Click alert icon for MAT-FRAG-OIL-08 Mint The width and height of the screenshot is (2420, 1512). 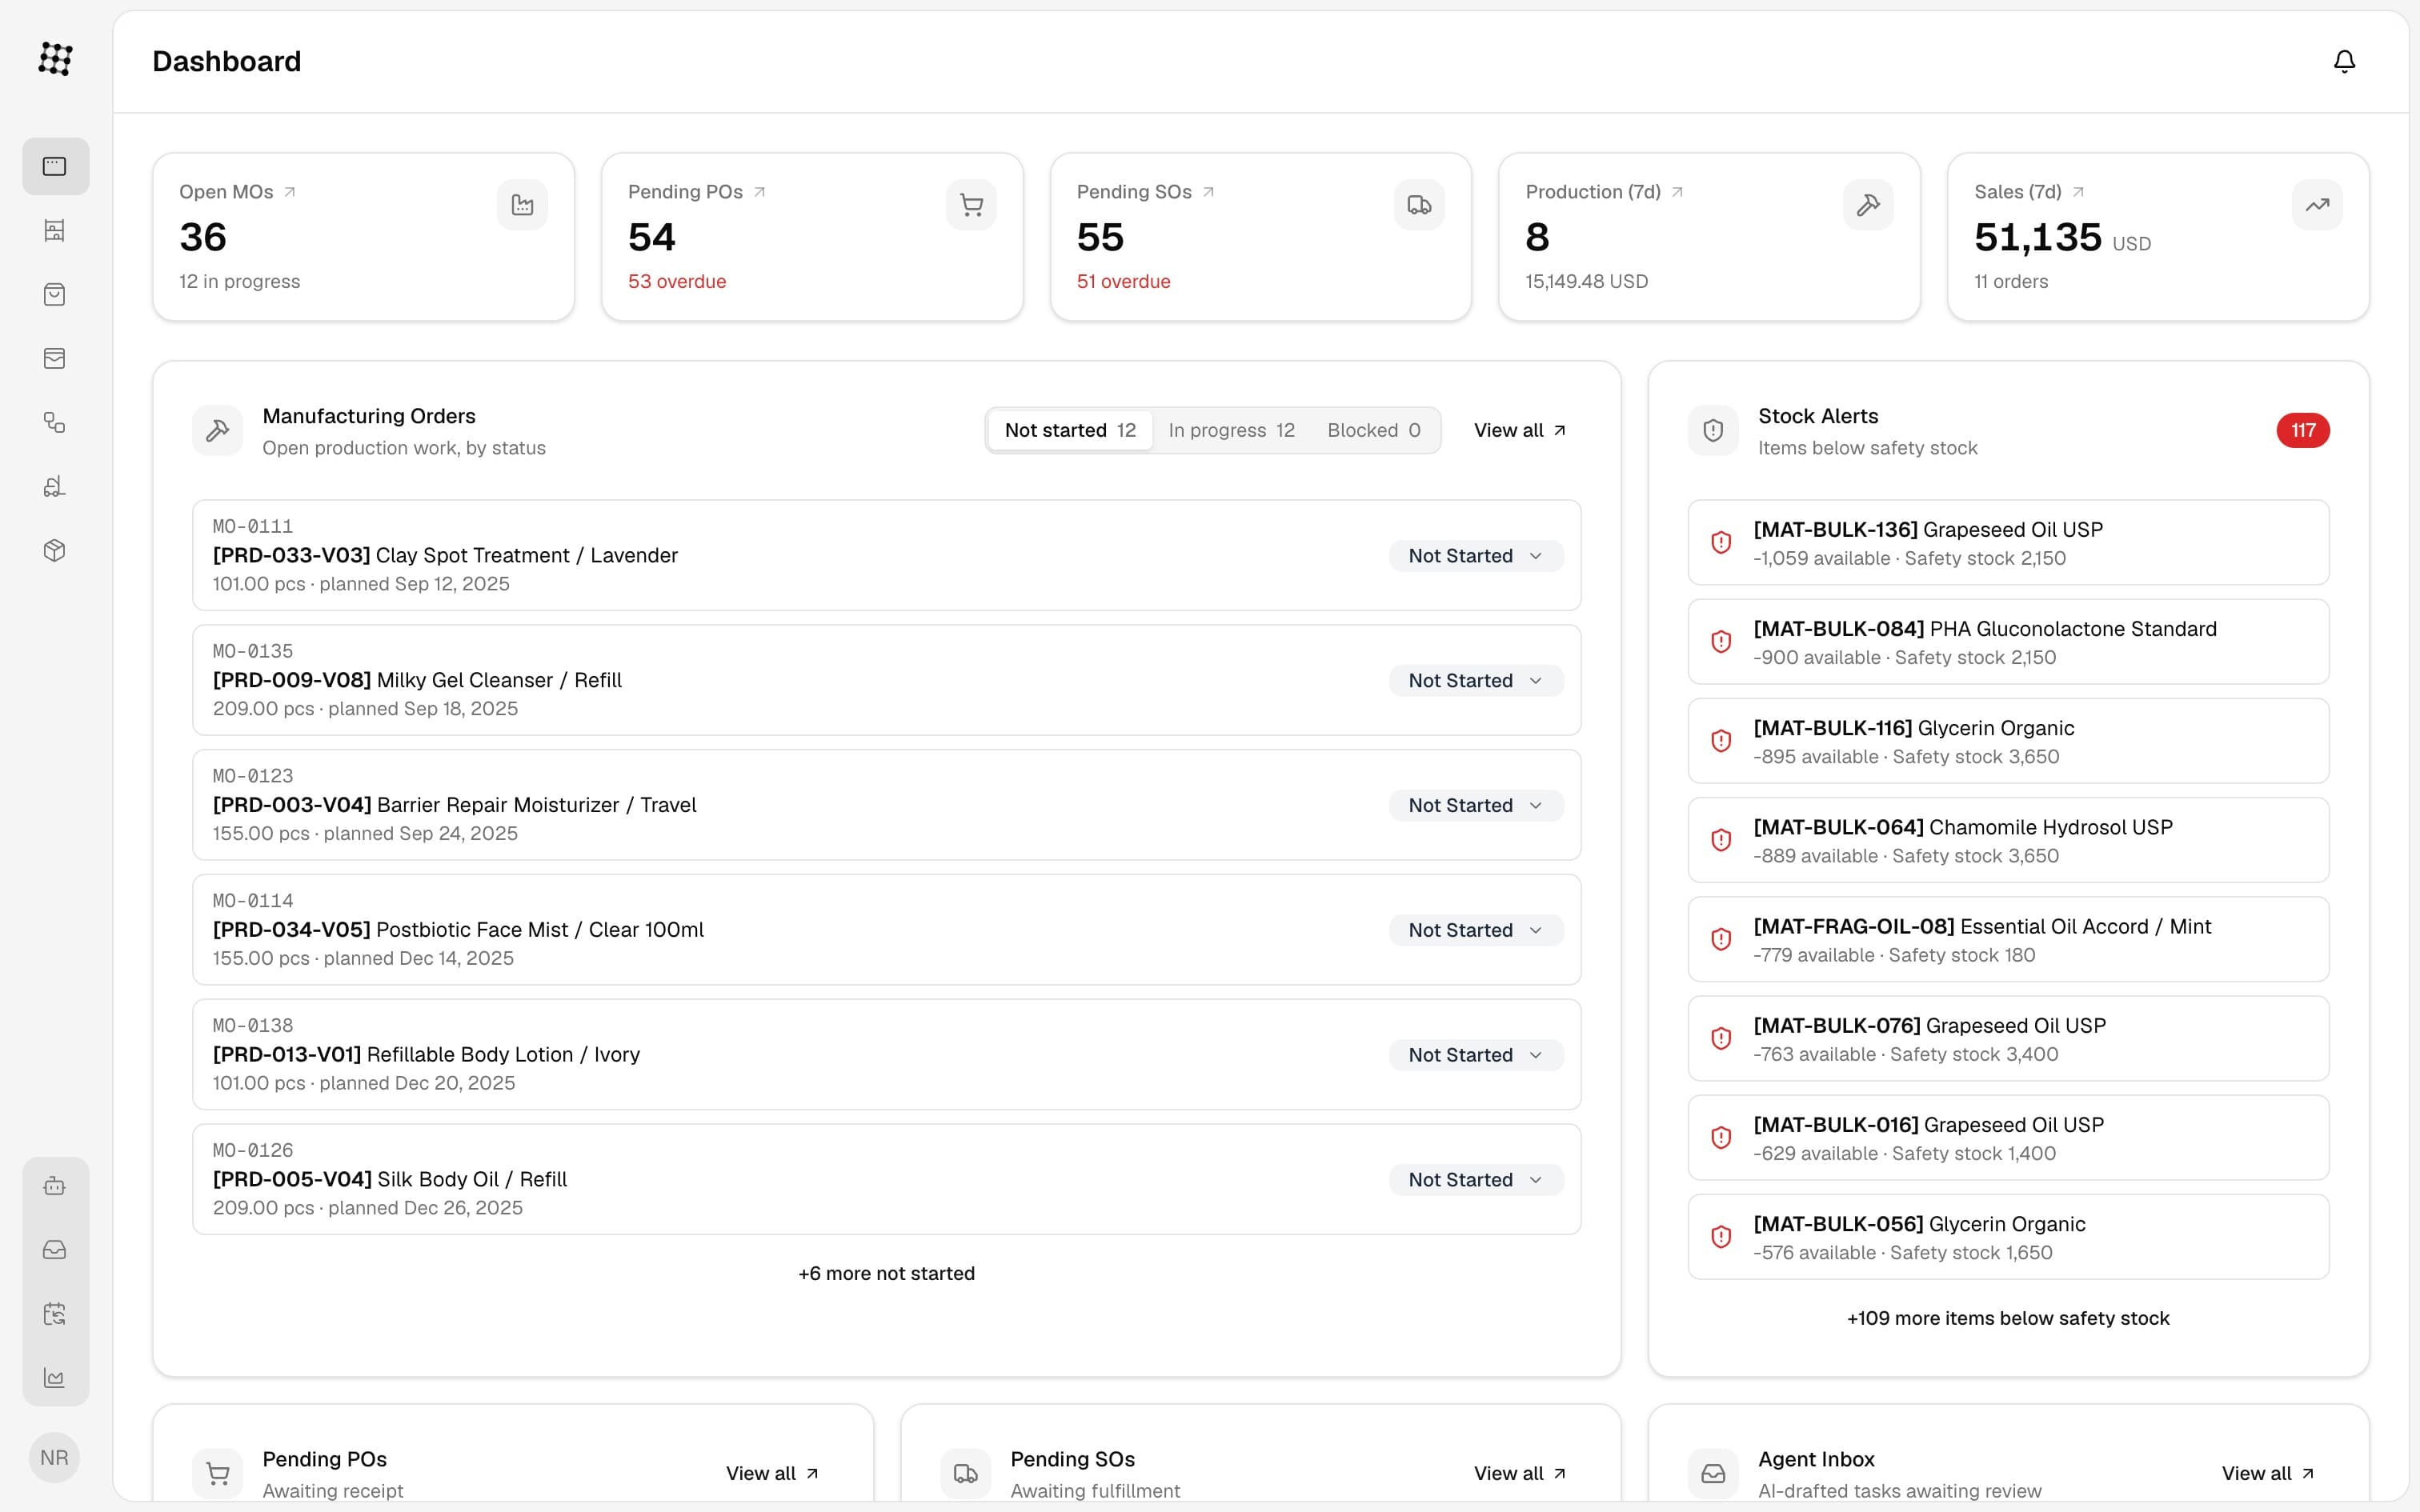pos(1721,939)
